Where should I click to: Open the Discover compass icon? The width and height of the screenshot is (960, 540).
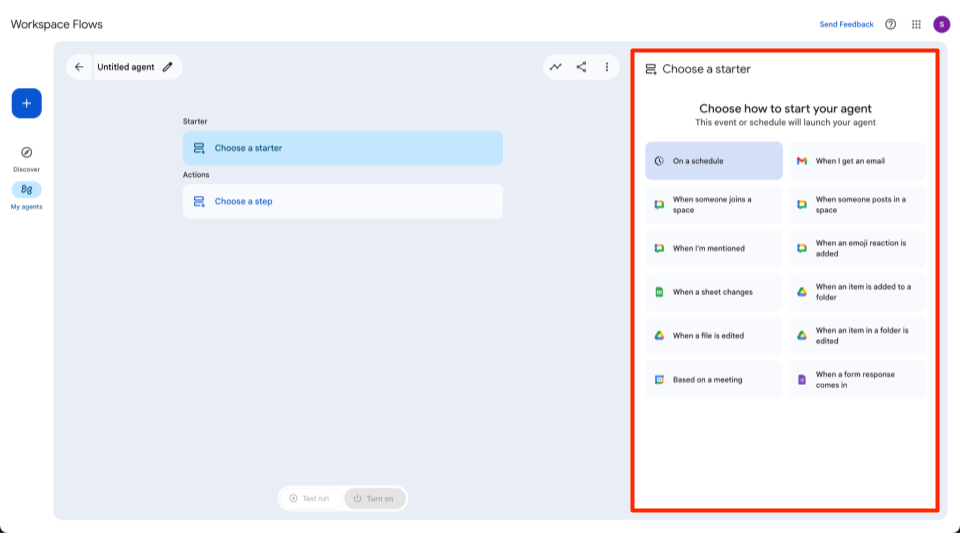click(x=27, y=153)
